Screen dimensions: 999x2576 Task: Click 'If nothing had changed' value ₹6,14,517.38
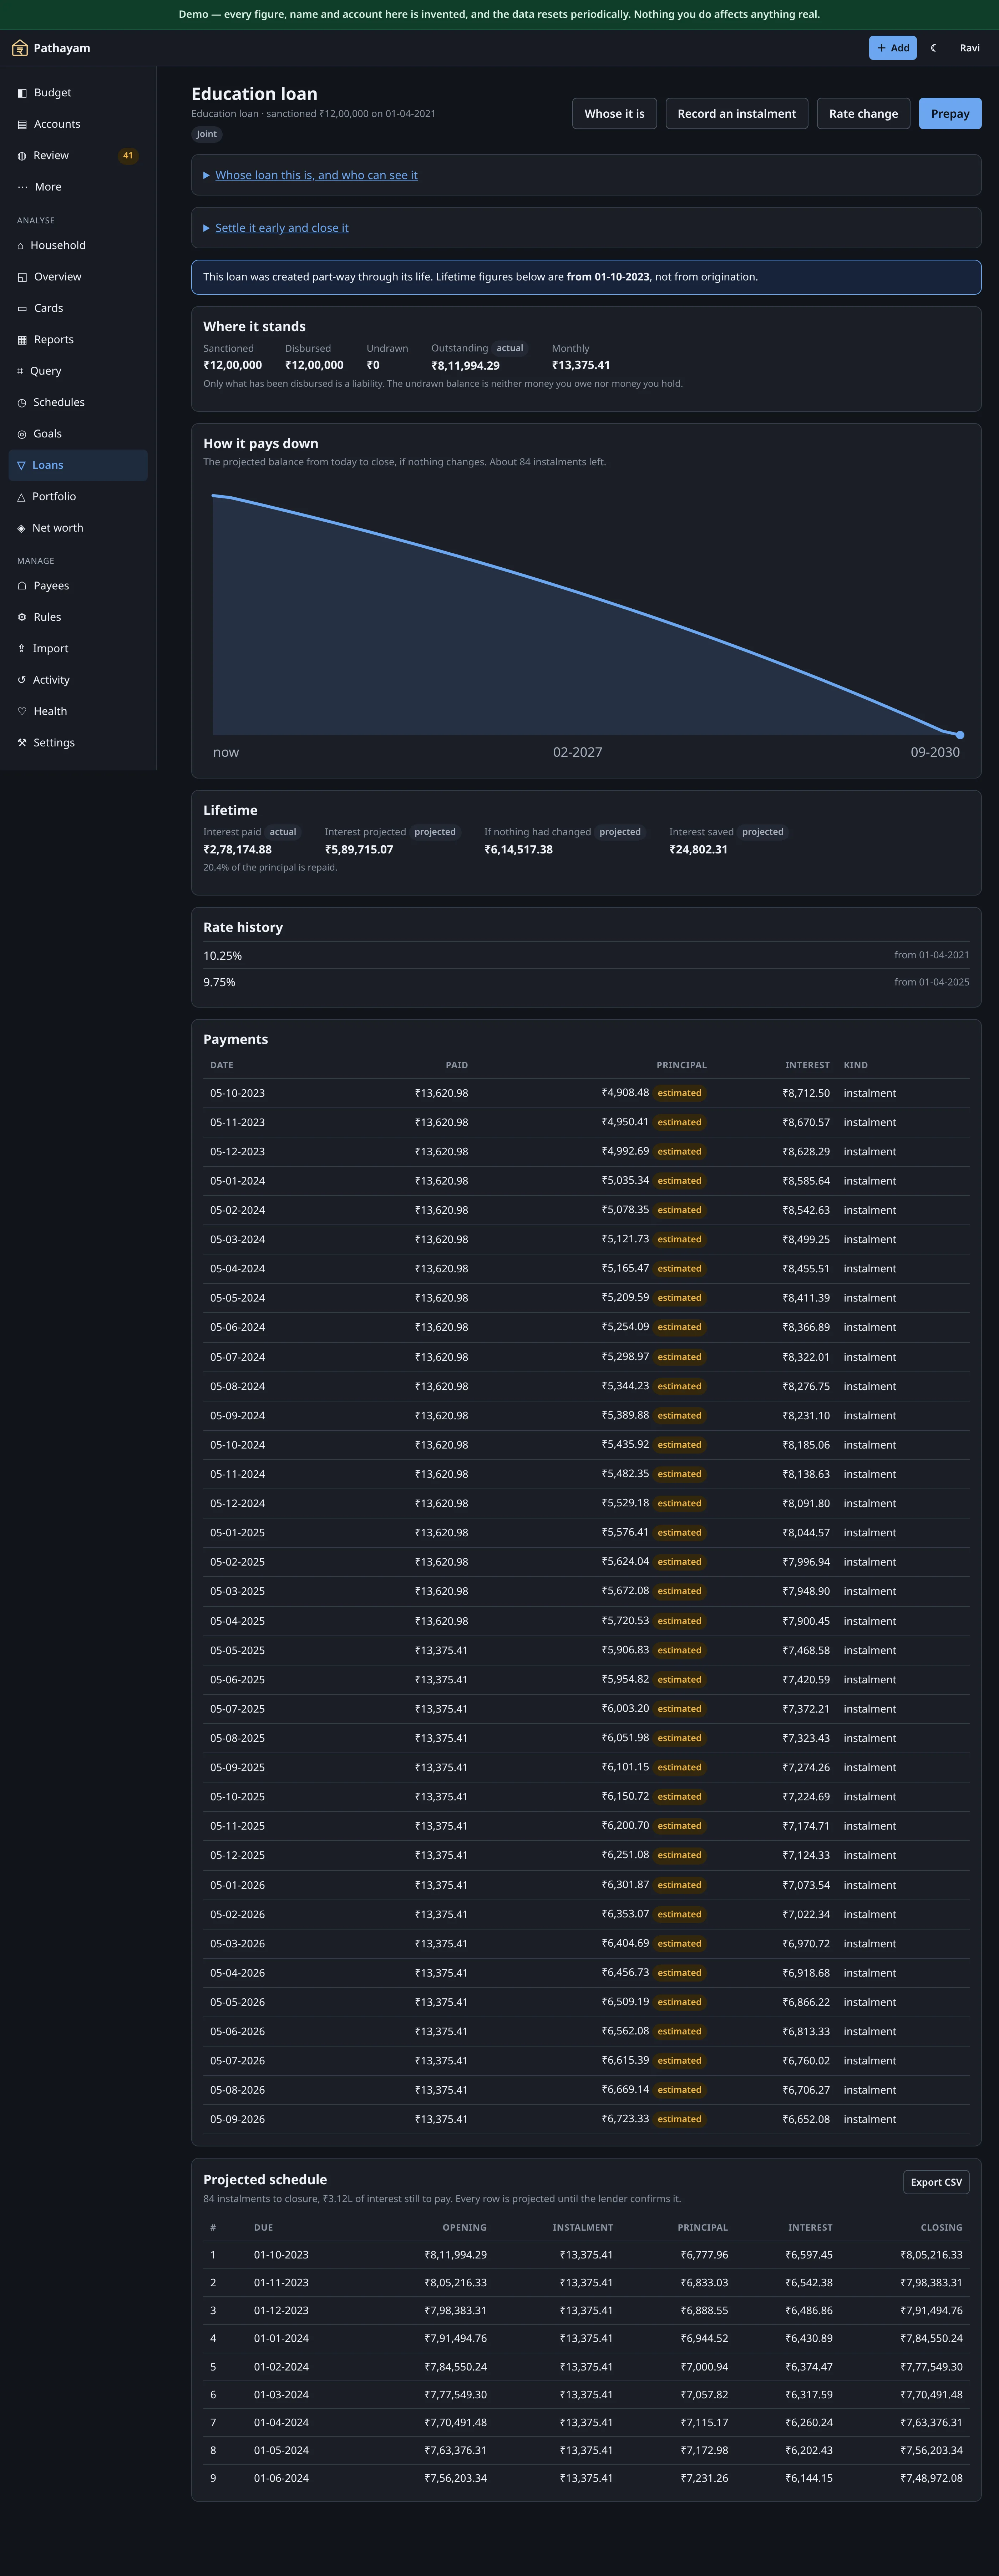pyautogui.click(x=519, y=850)
